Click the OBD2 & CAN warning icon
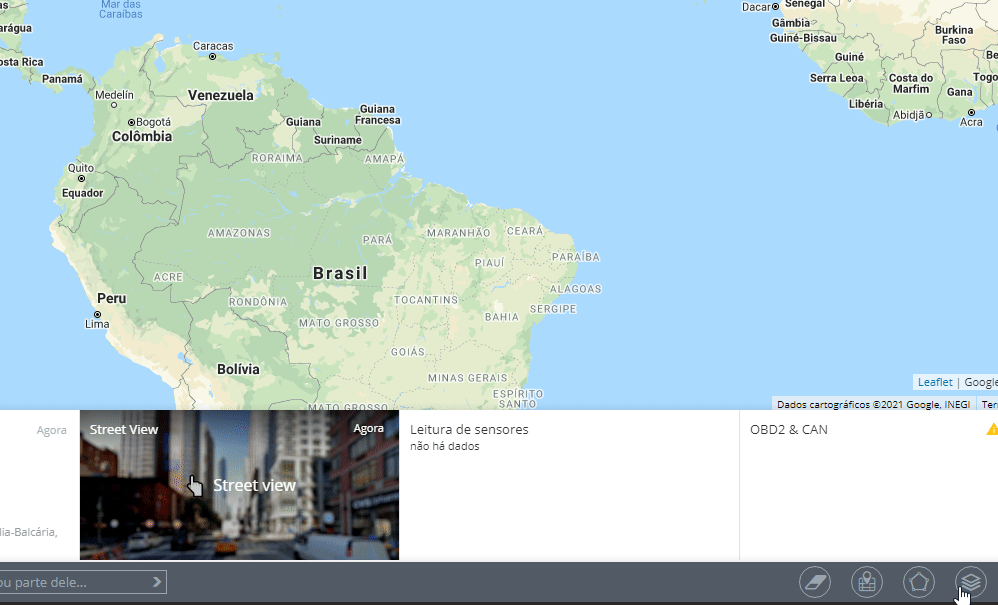This screenshot has height=605, width=998. pyautogui.click(x=992, y=430)
